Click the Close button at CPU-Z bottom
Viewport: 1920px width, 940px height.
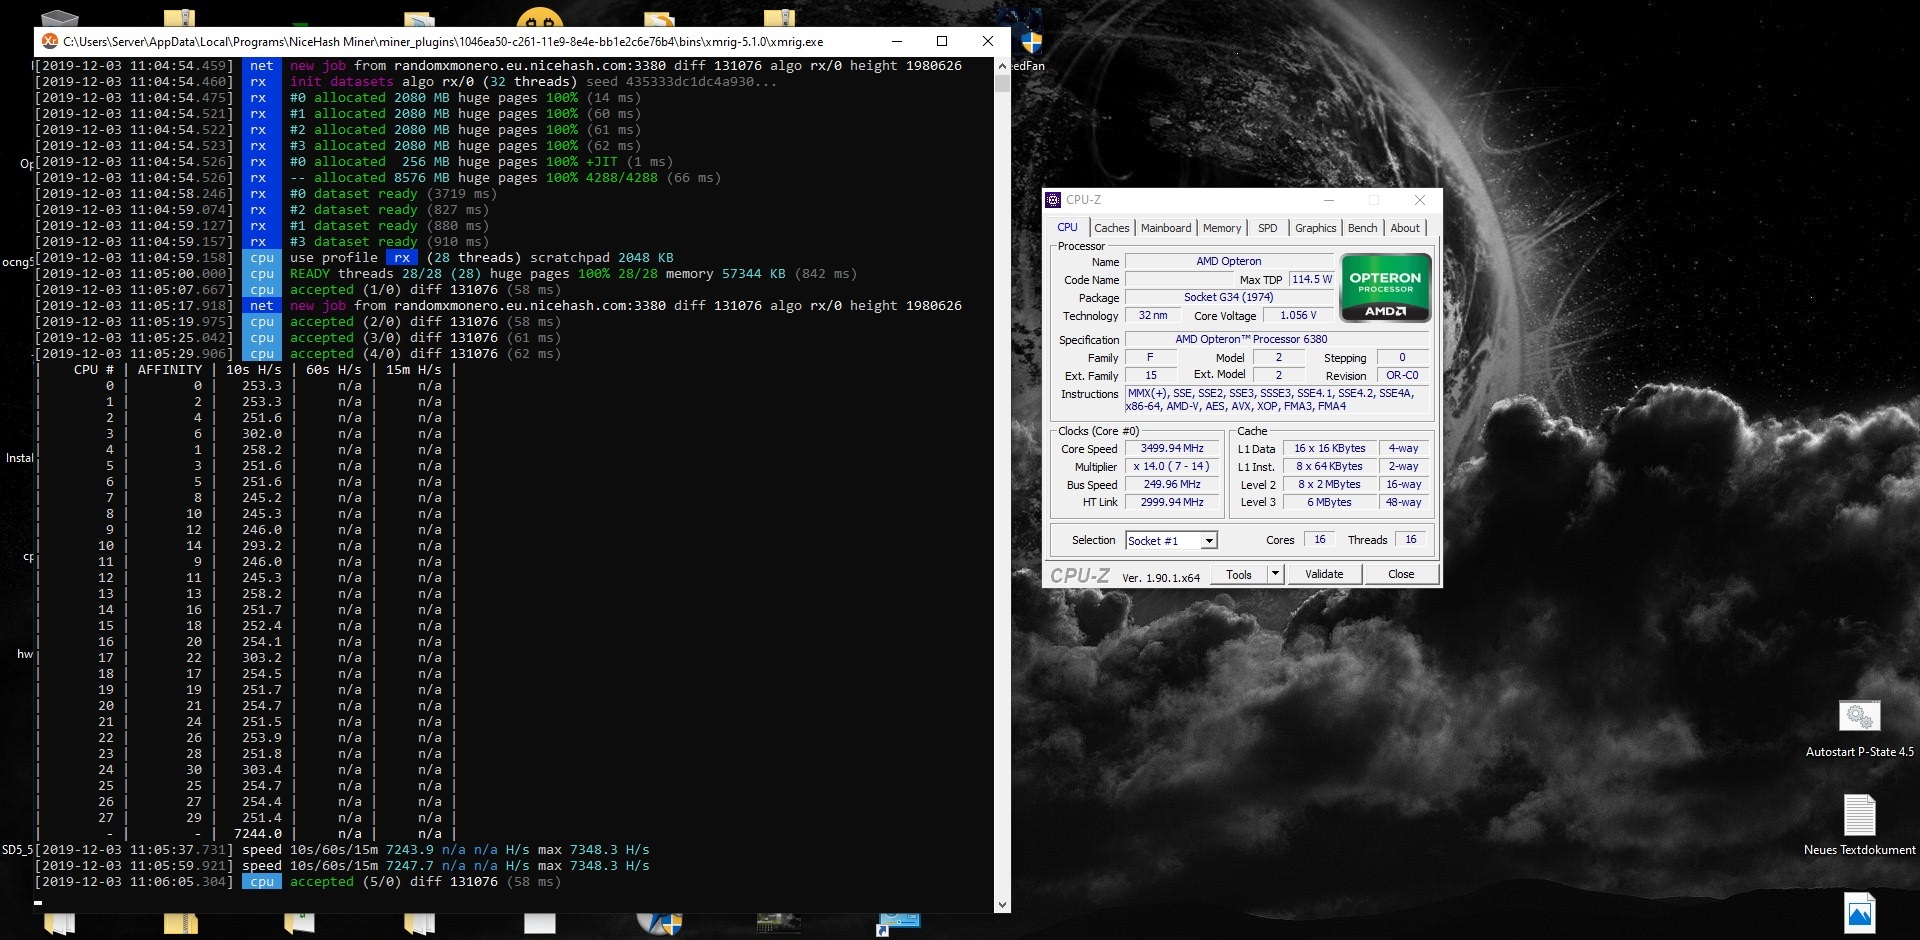tap(1401, 574)
